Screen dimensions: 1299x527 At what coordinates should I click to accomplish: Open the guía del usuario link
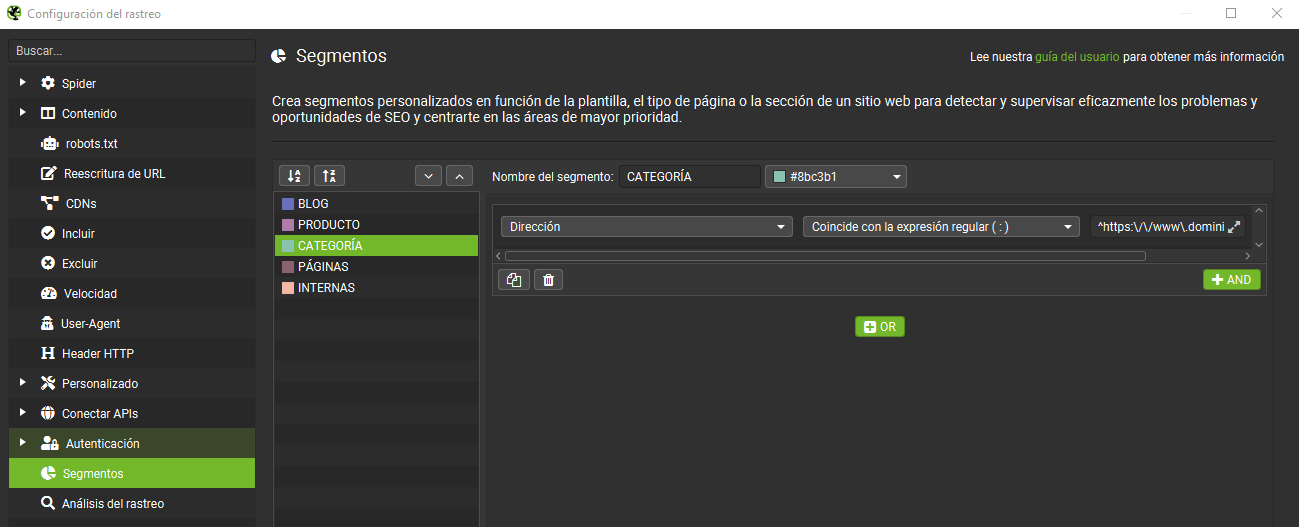click(x=1077, y=57)
